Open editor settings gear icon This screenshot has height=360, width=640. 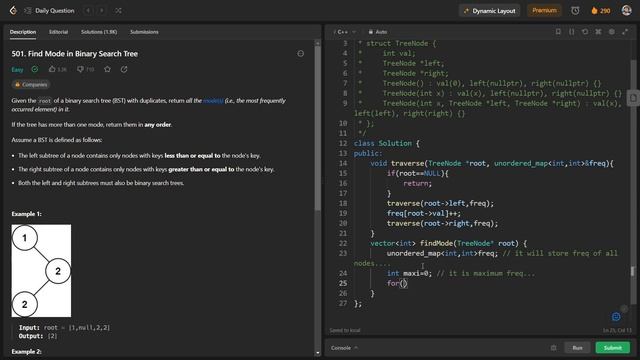(x=612, y=31)
